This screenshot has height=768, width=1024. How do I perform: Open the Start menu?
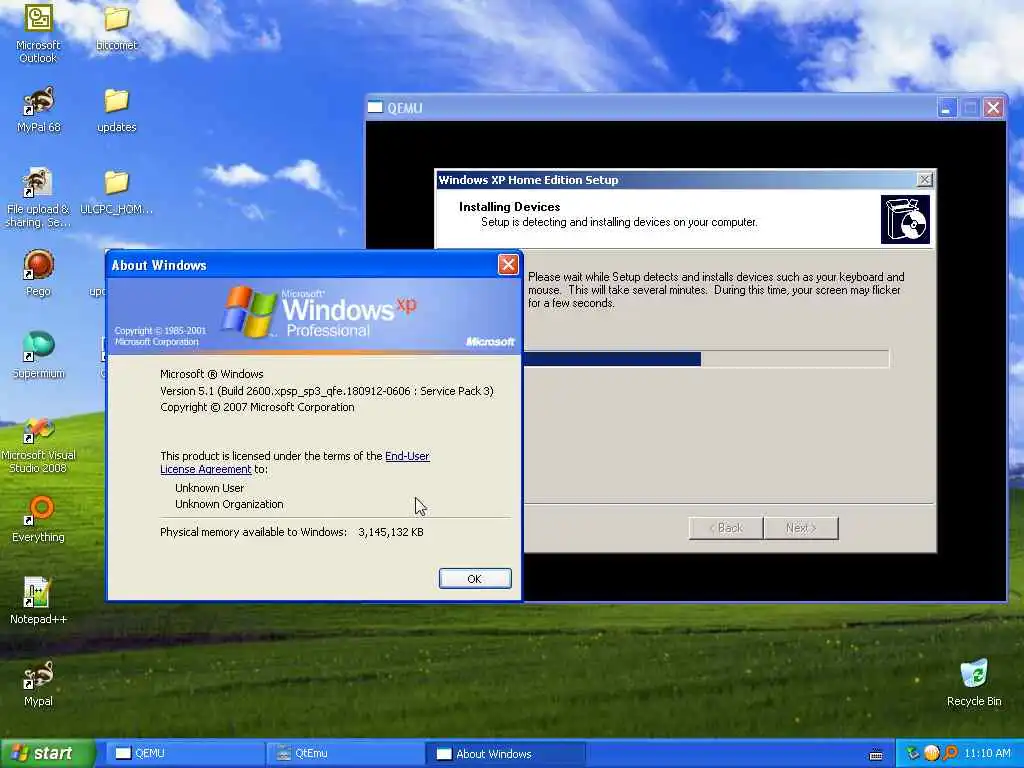pos(47,754)
